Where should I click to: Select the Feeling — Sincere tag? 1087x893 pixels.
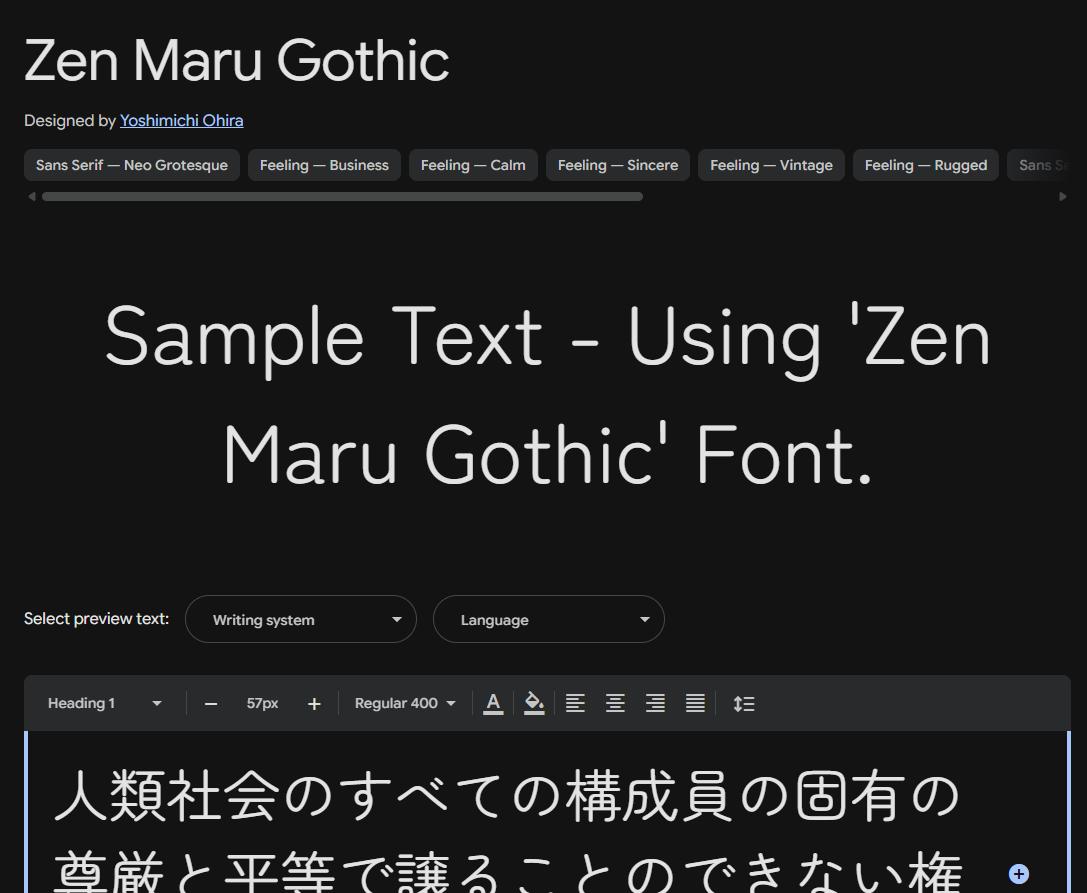pos(618,165)
